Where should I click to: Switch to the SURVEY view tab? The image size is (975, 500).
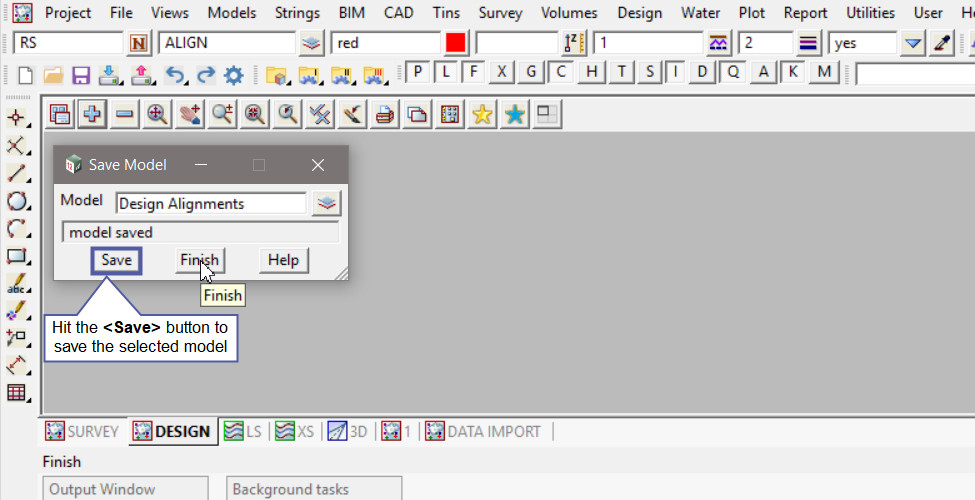(83, 431)
